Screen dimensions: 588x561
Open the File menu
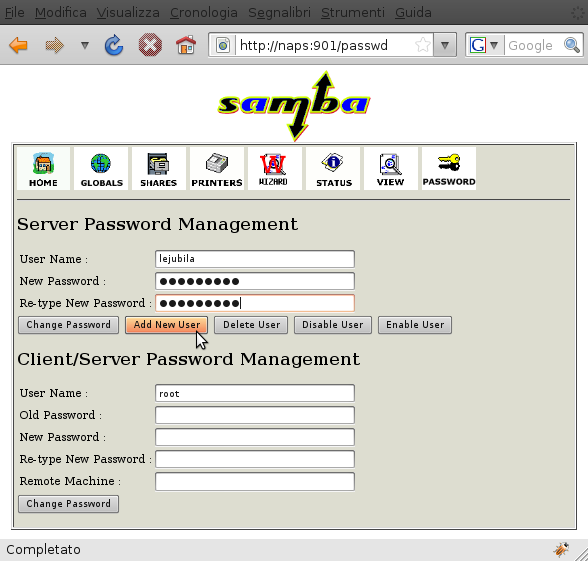(x=15, y=12)
